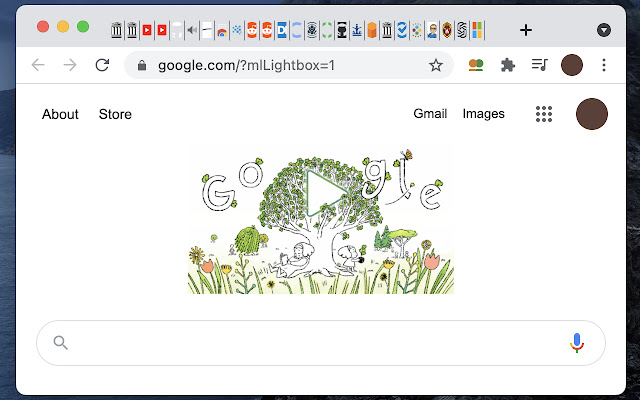The image size is (640, 400).
Task: Bookmark this page with the star icon
Action: point(436,65)
